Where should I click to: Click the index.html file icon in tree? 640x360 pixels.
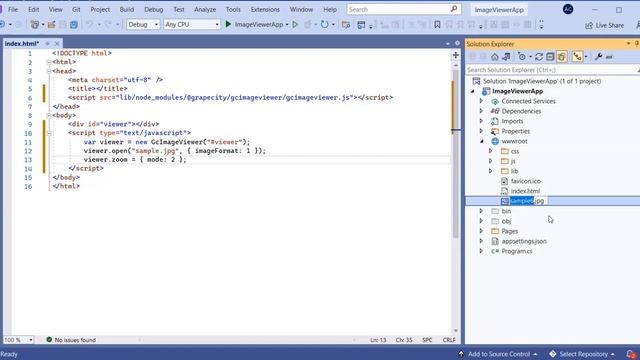504,191
